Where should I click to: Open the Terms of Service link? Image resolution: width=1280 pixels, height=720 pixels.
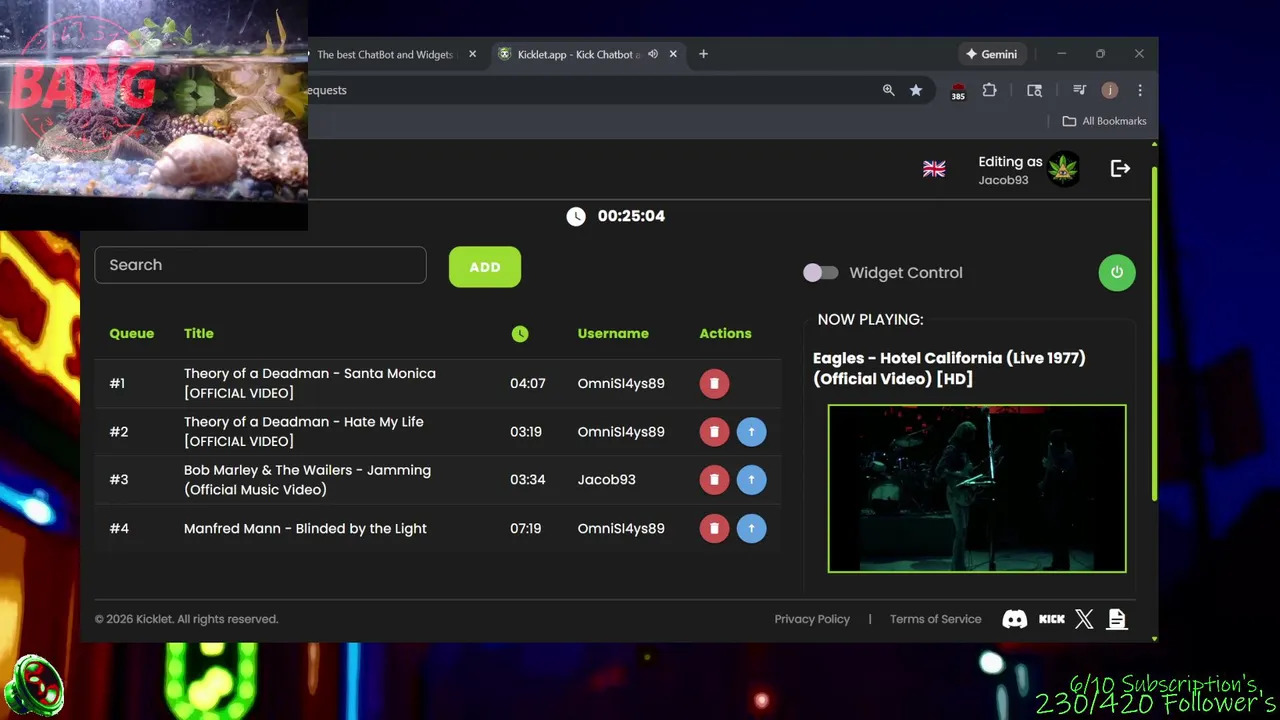(x=936, y=619)
